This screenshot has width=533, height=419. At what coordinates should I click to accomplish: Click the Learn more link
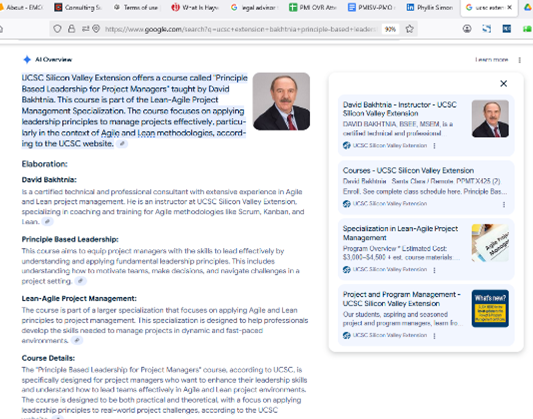492,60
